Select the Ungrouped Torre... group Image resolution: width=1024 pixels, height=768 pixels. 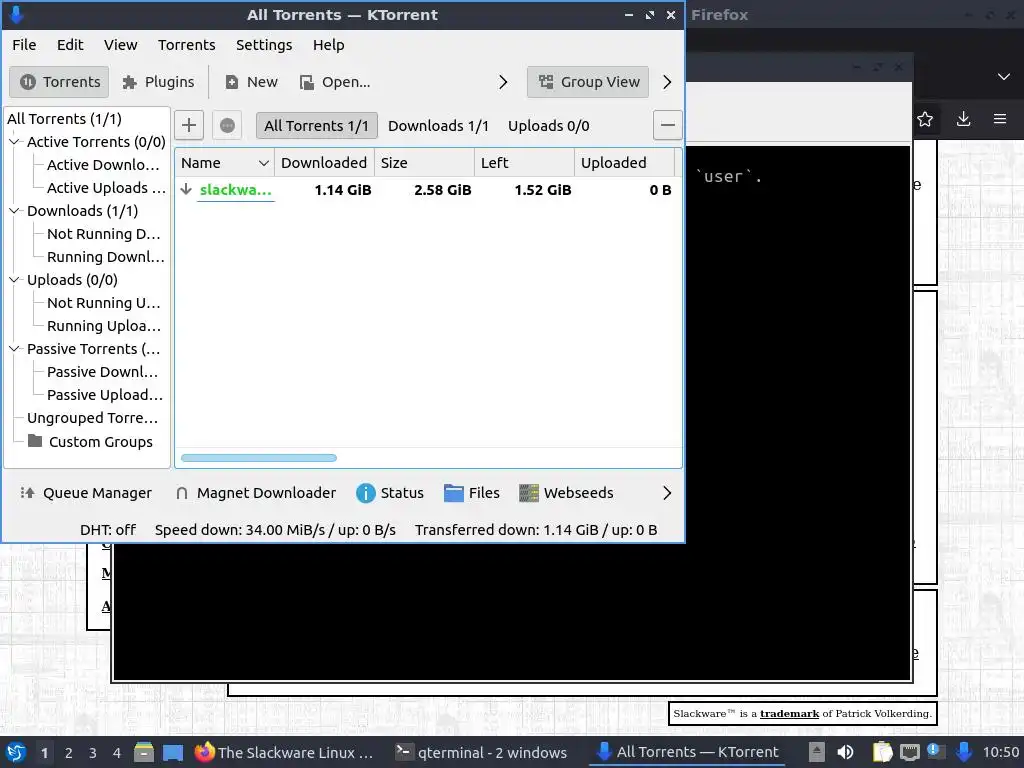point(92,418)
